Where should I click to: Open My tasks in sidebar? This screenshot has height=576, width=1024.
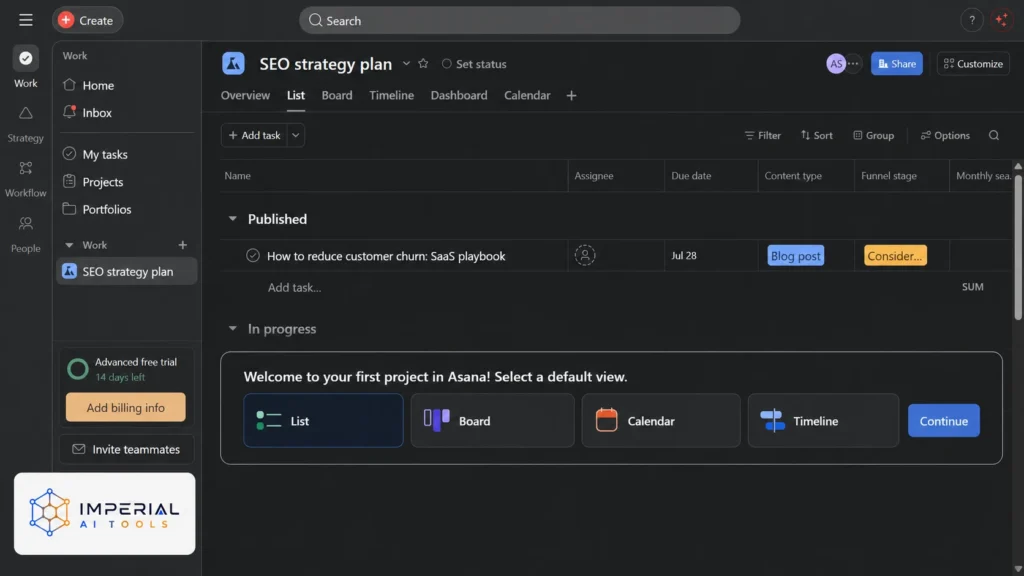tap(104, 155)
